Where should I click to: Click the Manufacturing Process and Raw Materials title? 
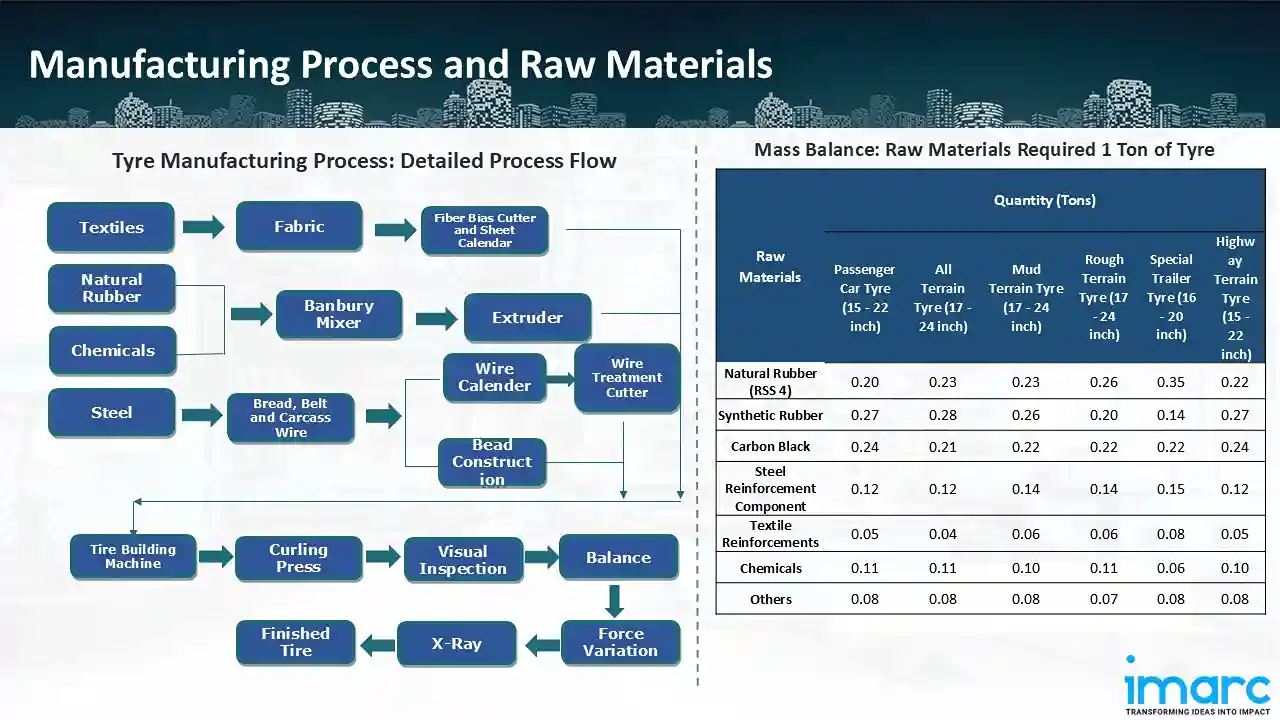400,64
